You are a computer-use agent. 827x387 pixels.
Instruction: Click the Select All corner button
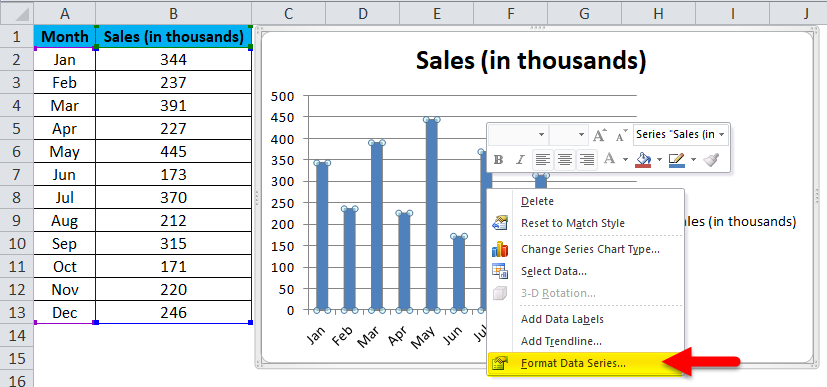pyautogui.click(x=16, y=14)
